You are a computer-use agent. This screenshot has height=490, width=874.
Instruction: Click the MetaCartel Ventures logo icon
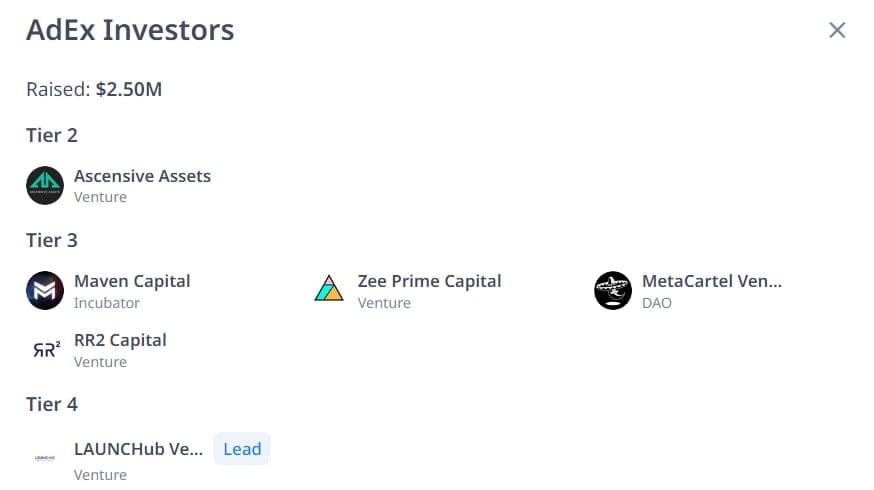point(613,290)
